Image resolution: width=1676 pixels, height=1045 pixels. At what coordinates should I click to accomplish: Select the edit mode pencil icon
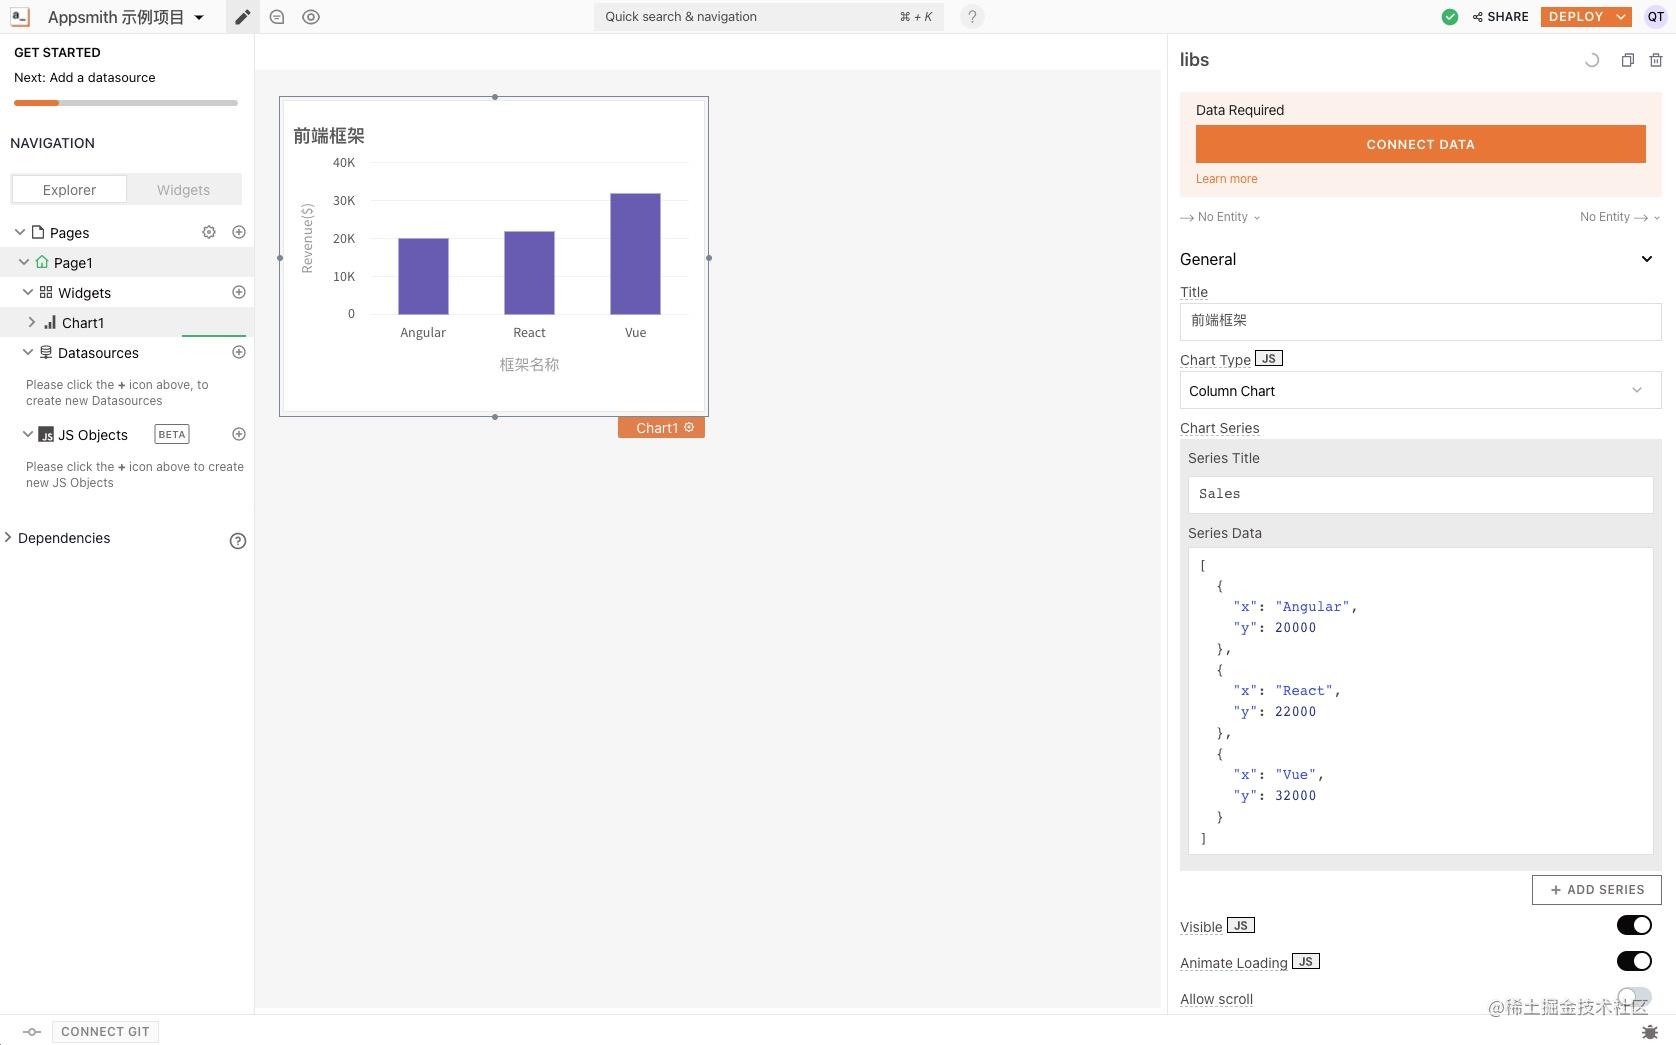(x=242, y=17)
